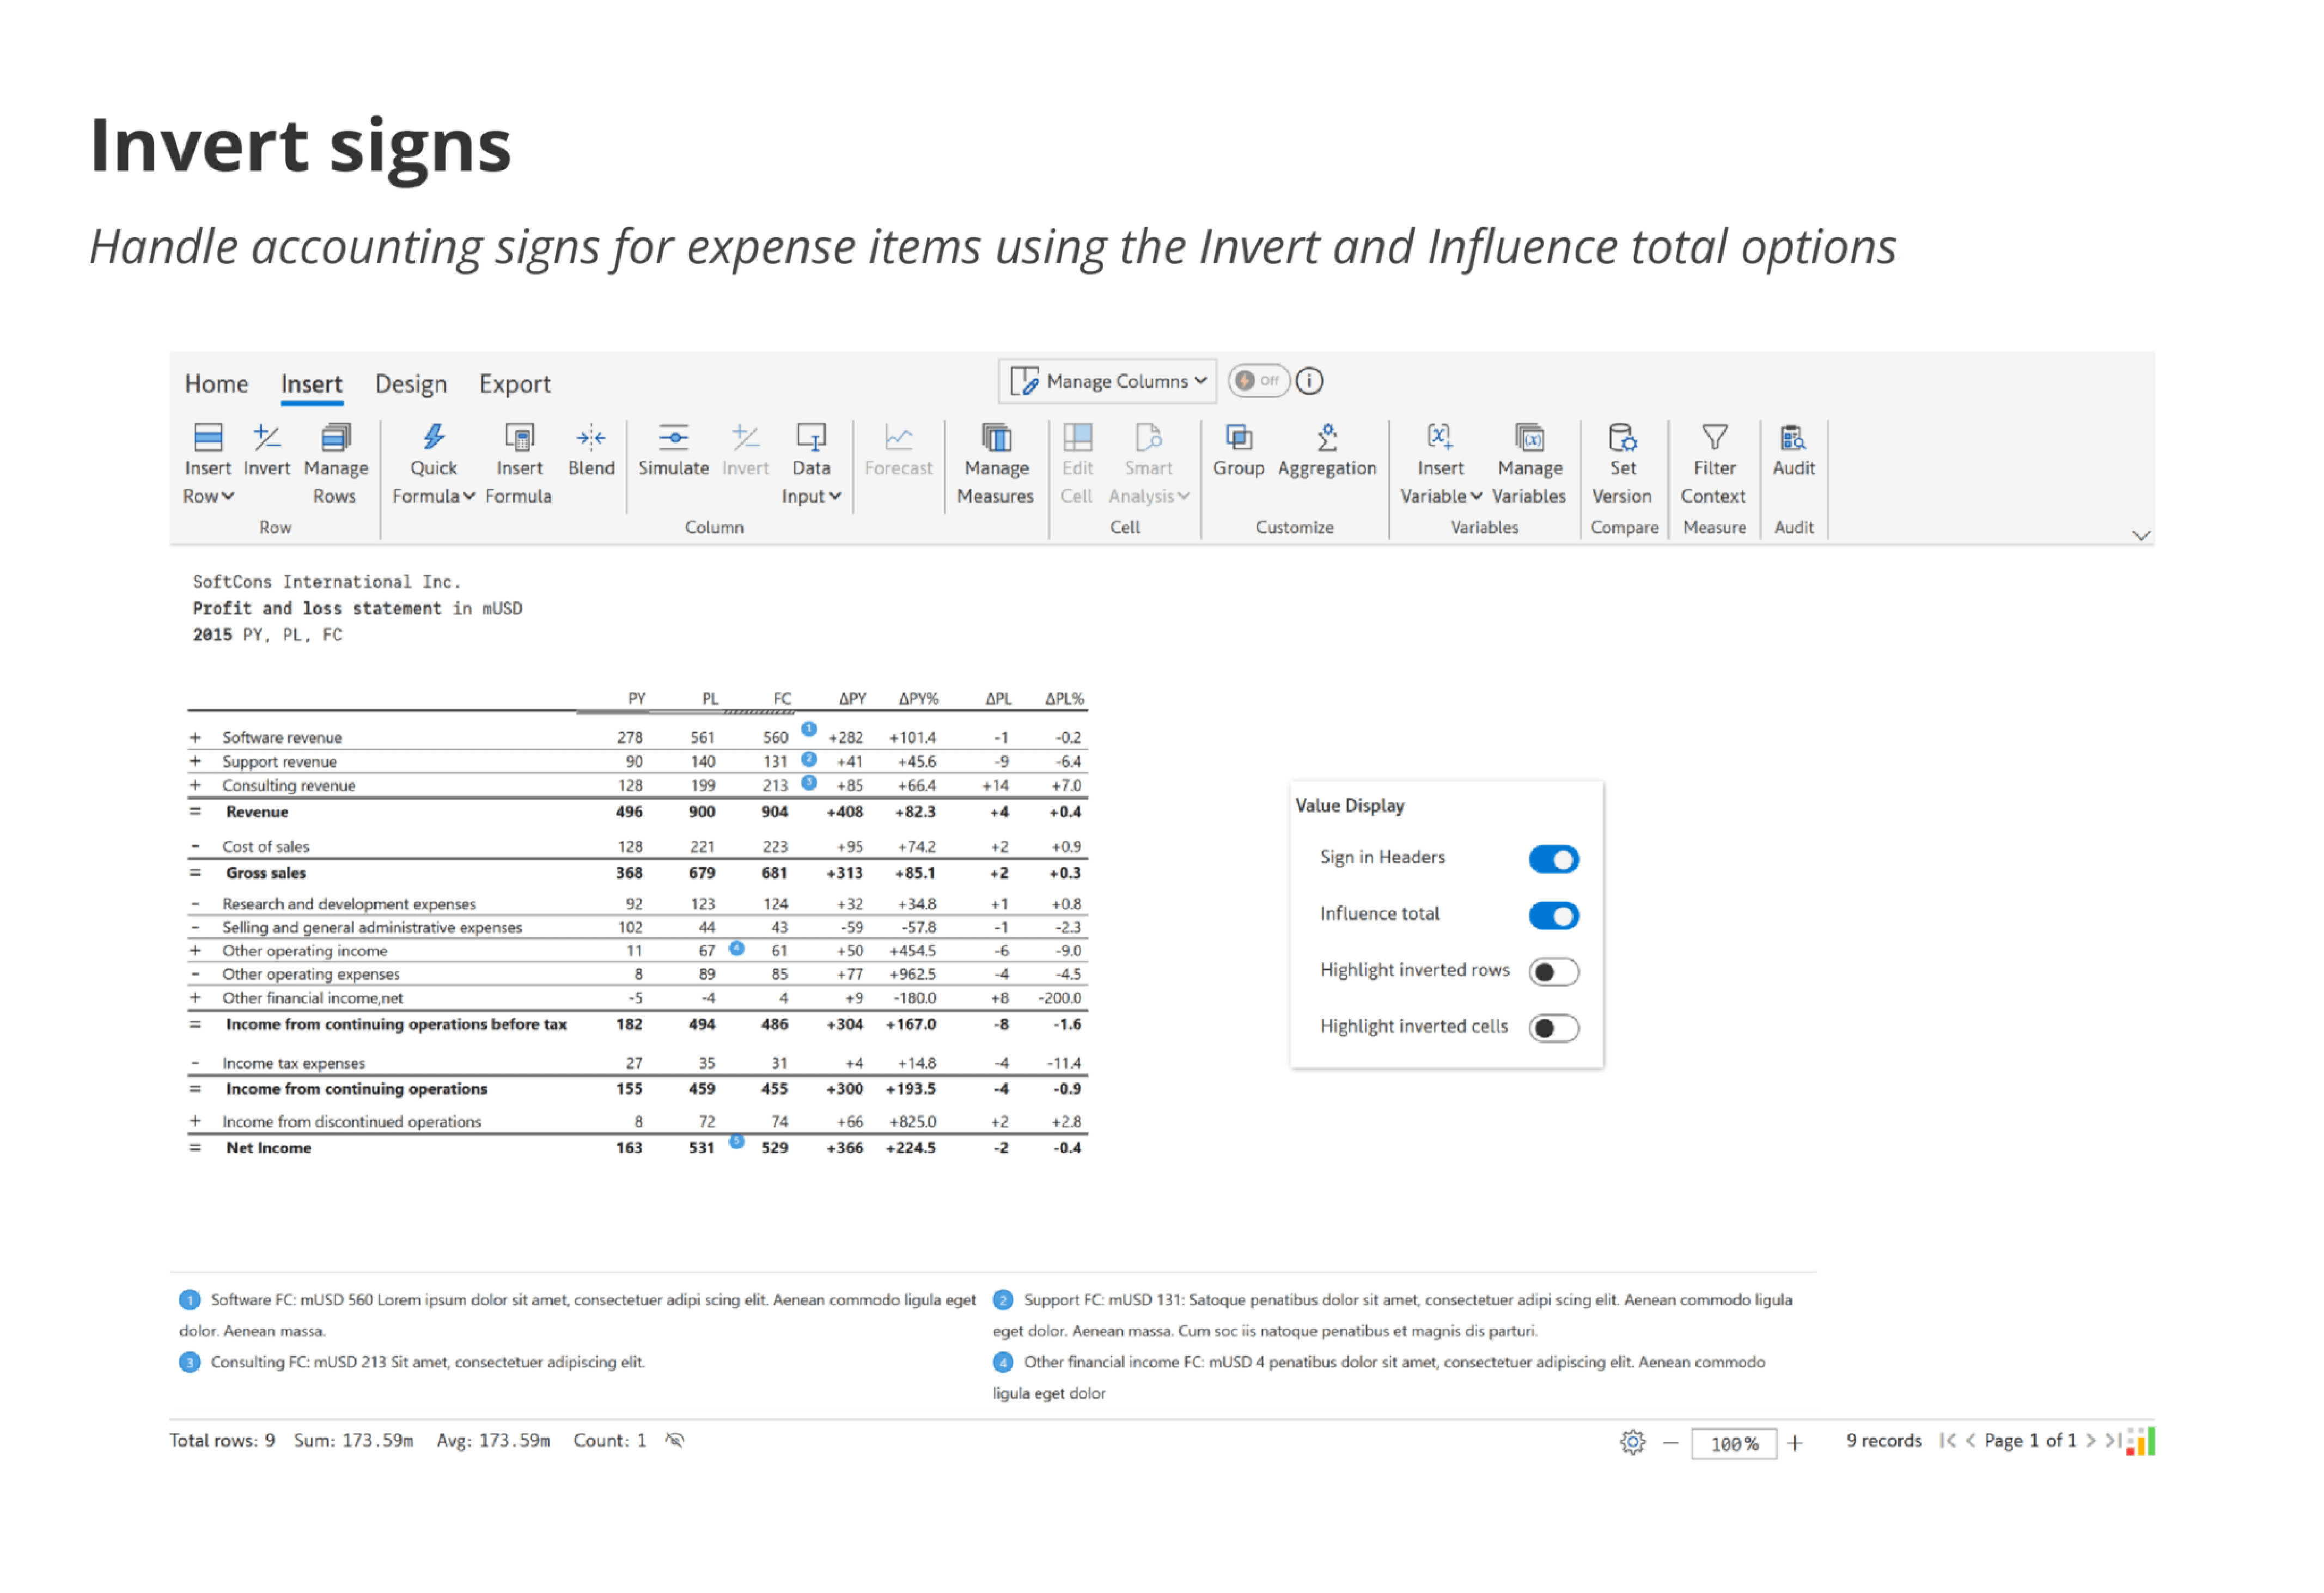Click Cost of sales row label
The height and width of the screenshot is (1593, 2324).
(265, 847)
